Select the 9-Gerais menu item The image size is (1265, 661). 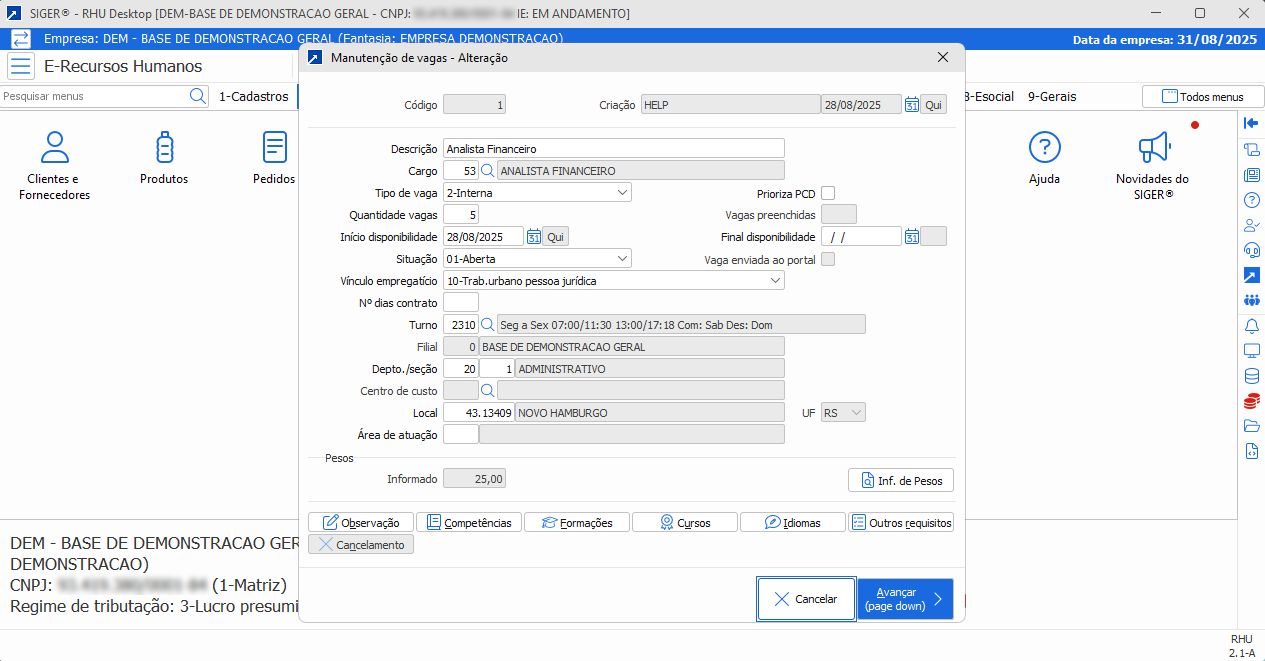[1052, 97]
